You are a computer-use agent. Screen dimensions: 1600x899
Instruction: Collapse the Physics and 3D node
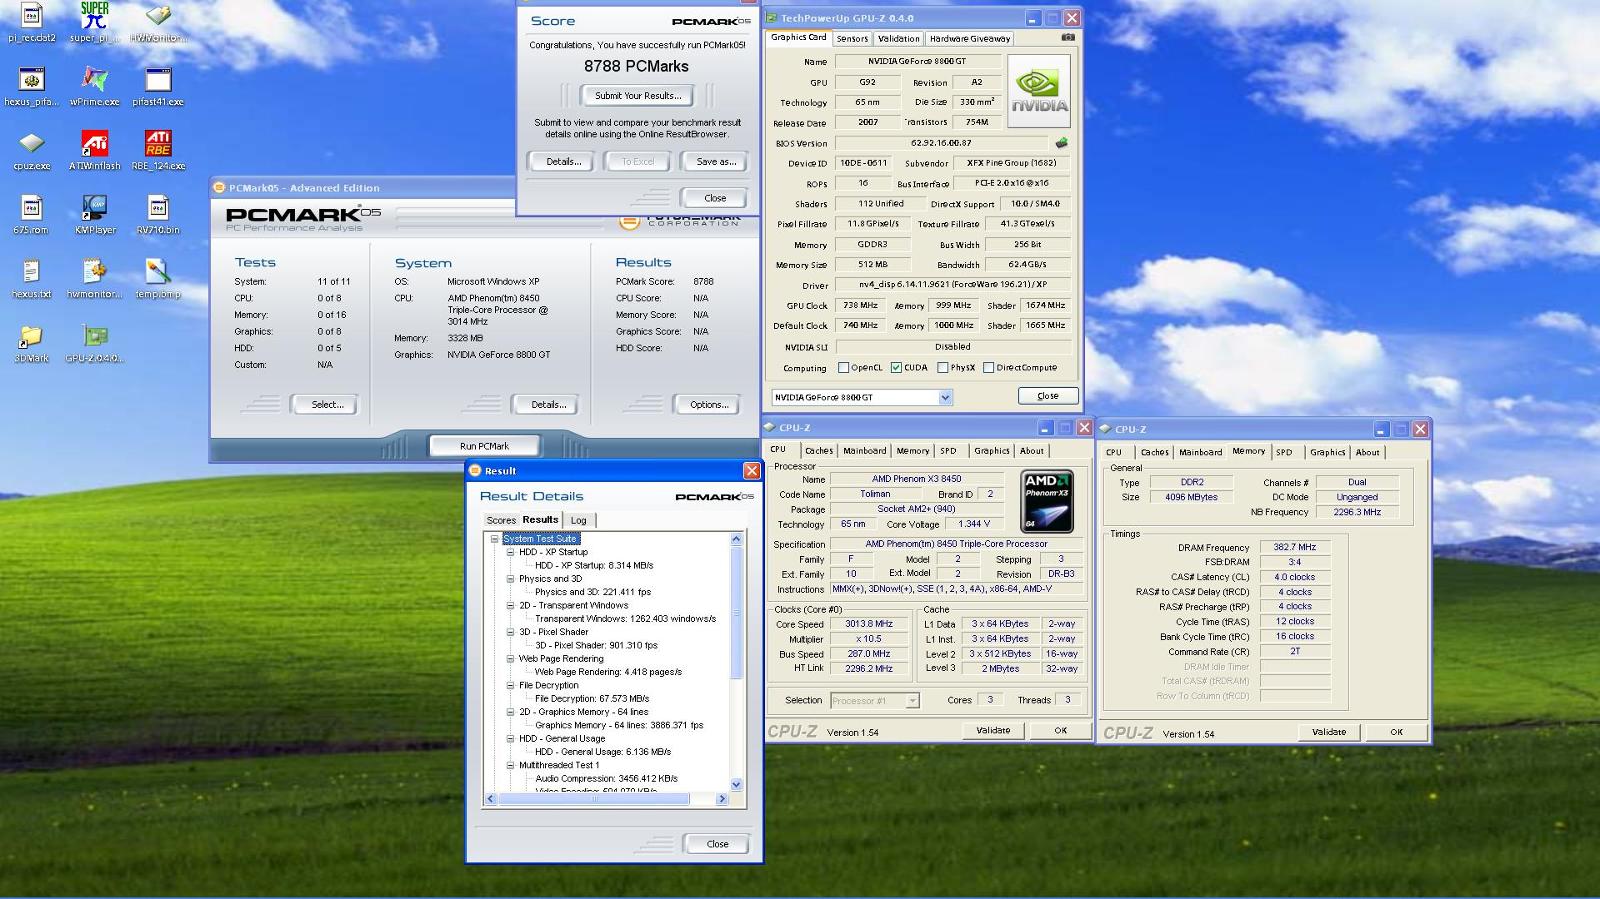(x=510, y=578)
